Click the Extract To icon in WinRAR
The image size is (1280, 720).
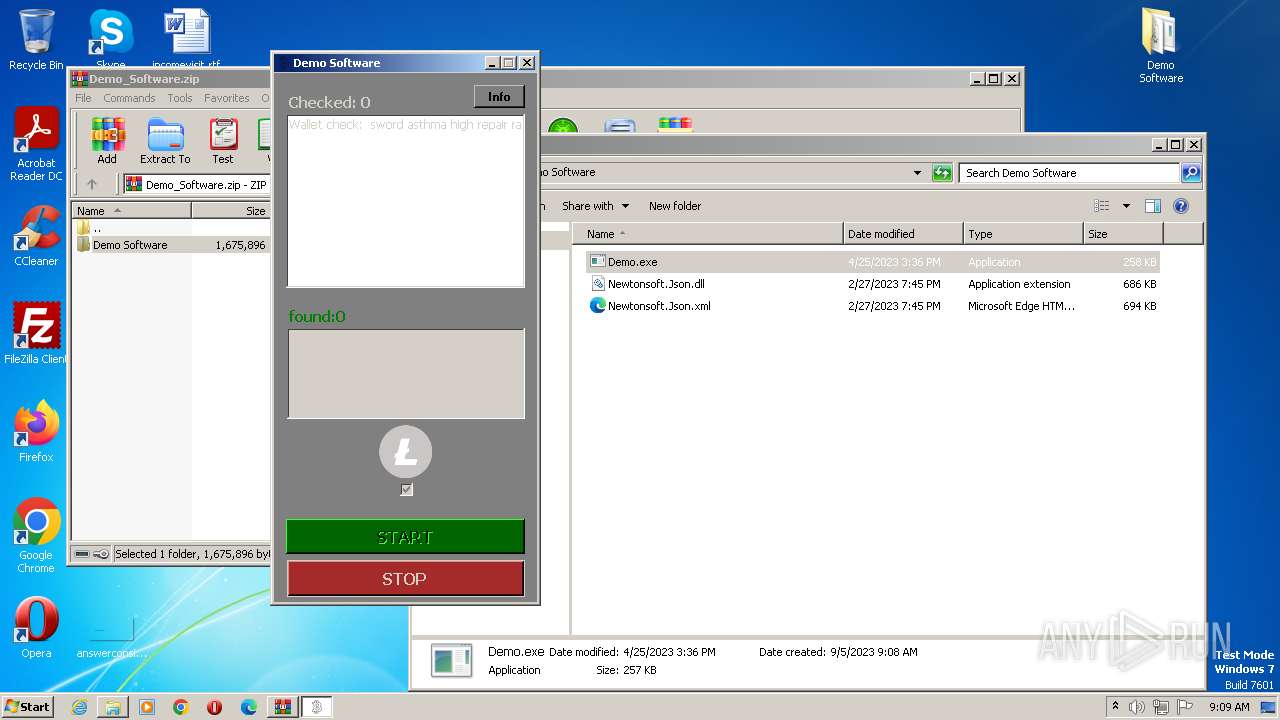tap(165, 140)
